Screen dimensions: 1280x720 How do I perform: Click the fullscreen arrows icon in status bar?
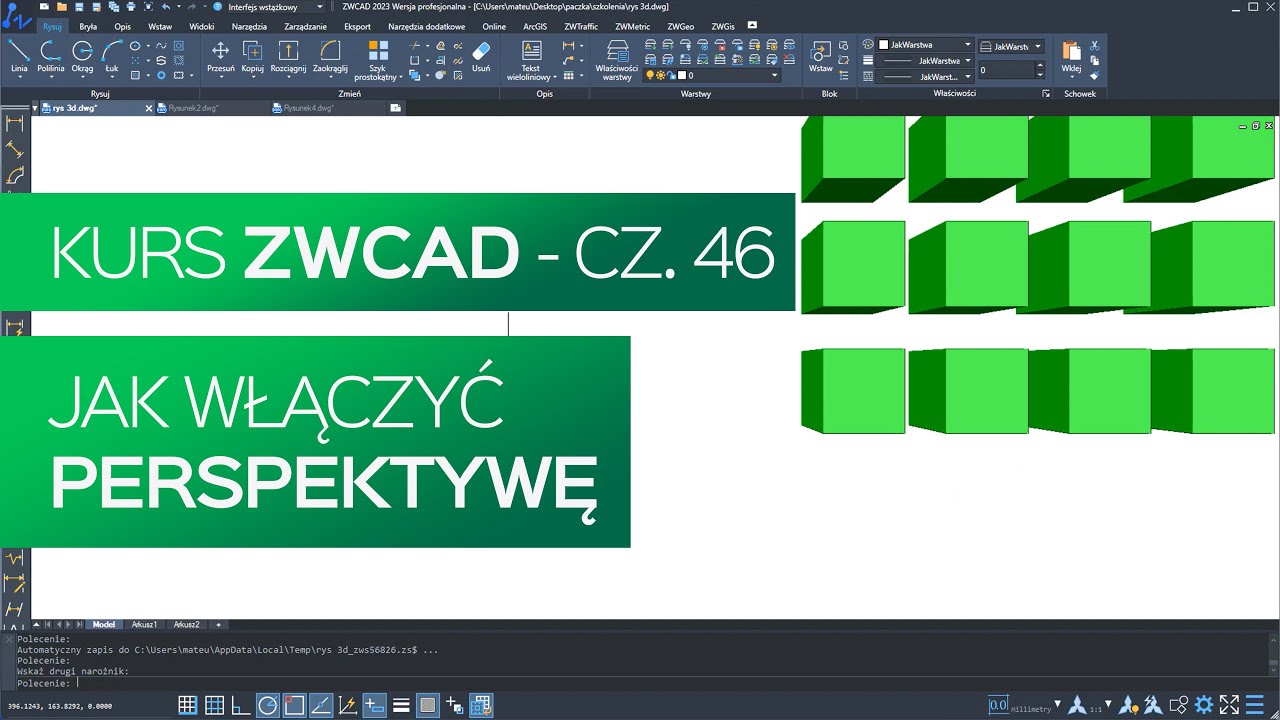tap(1229, 705)
